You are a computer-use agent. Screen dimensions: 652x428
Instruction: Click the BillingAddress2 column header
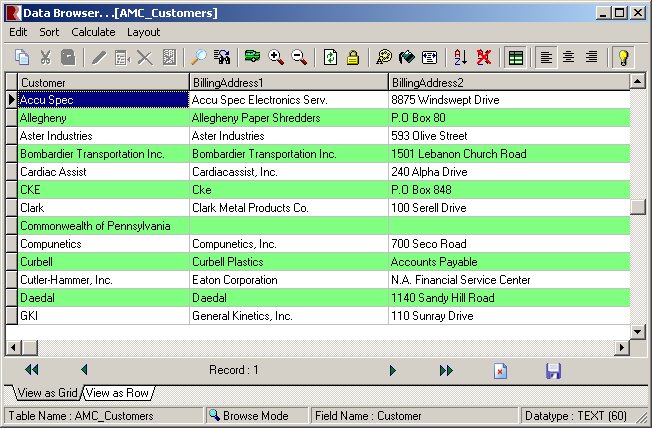click(x=509, y=82)
